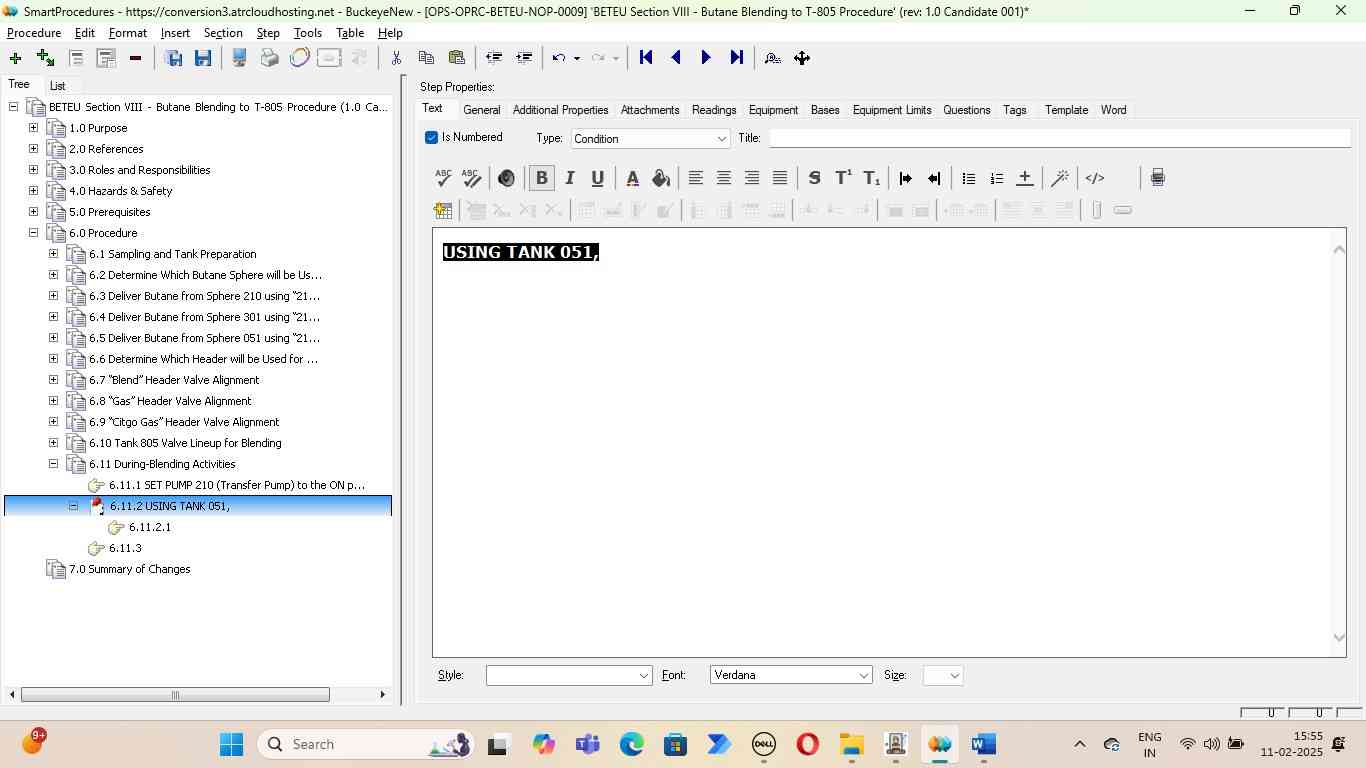Viewport: 1366px width, 768px height.
Task: Open Microsoft Word from the taskbar
Action: pos(983,744)
